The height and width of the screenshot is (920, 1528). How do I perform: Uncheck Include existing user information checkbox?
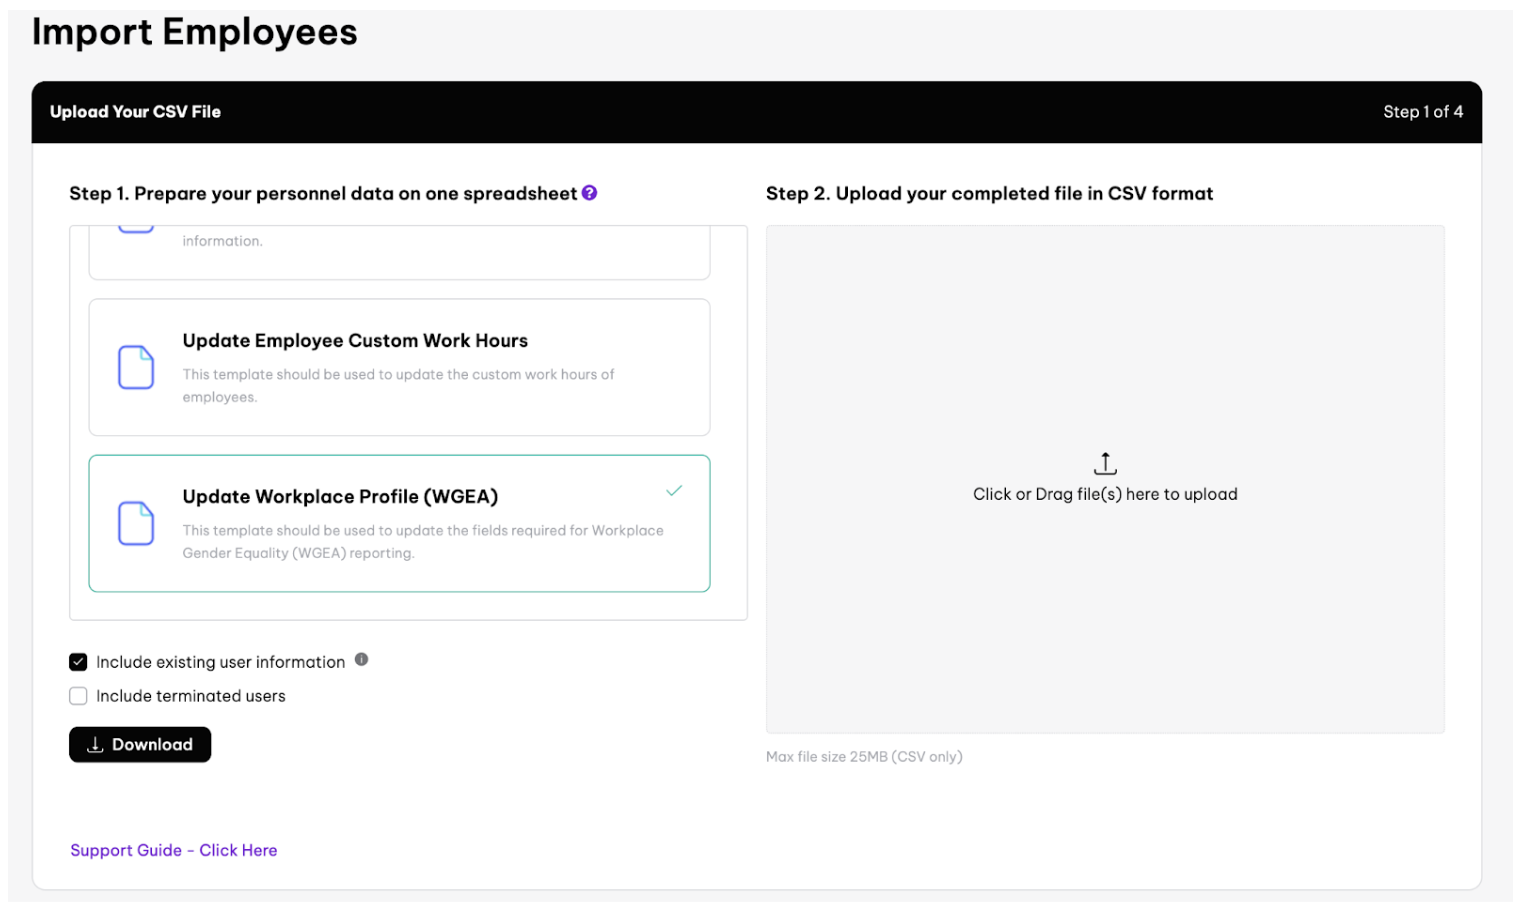click(78, 662)
